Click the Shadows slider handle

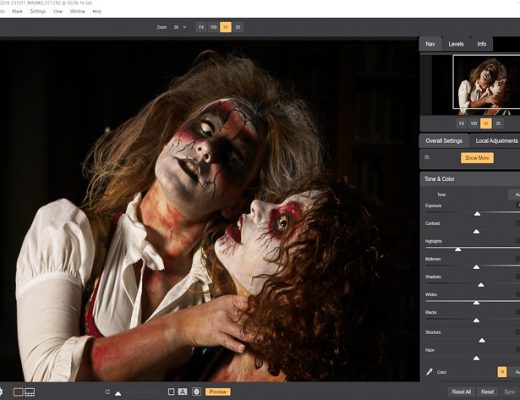tap(481, 285)
